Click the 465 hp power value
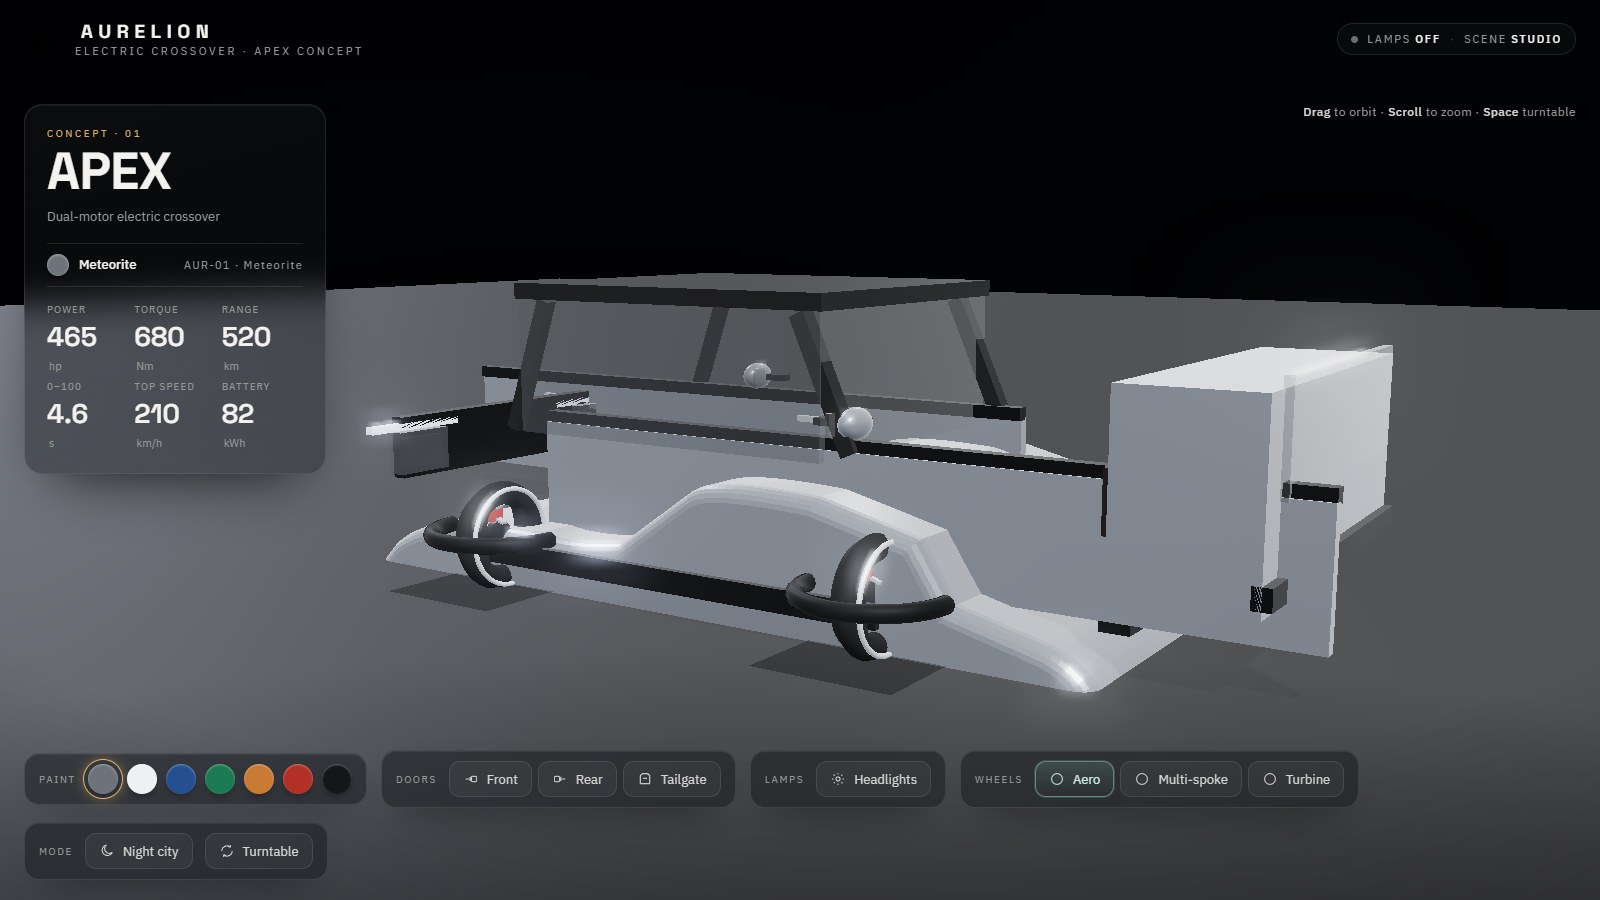Image resolution: width=1600 pixels, height=900 pixels. click(x=72, y=337)
